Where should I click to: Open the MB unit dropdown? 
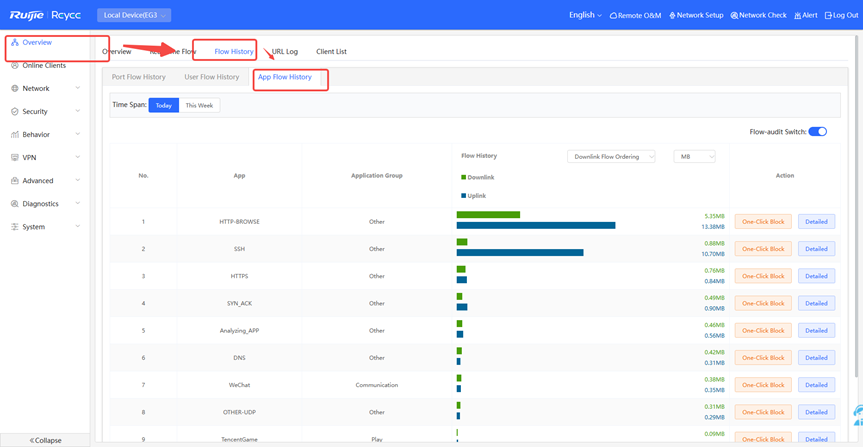tap(694, 157)
